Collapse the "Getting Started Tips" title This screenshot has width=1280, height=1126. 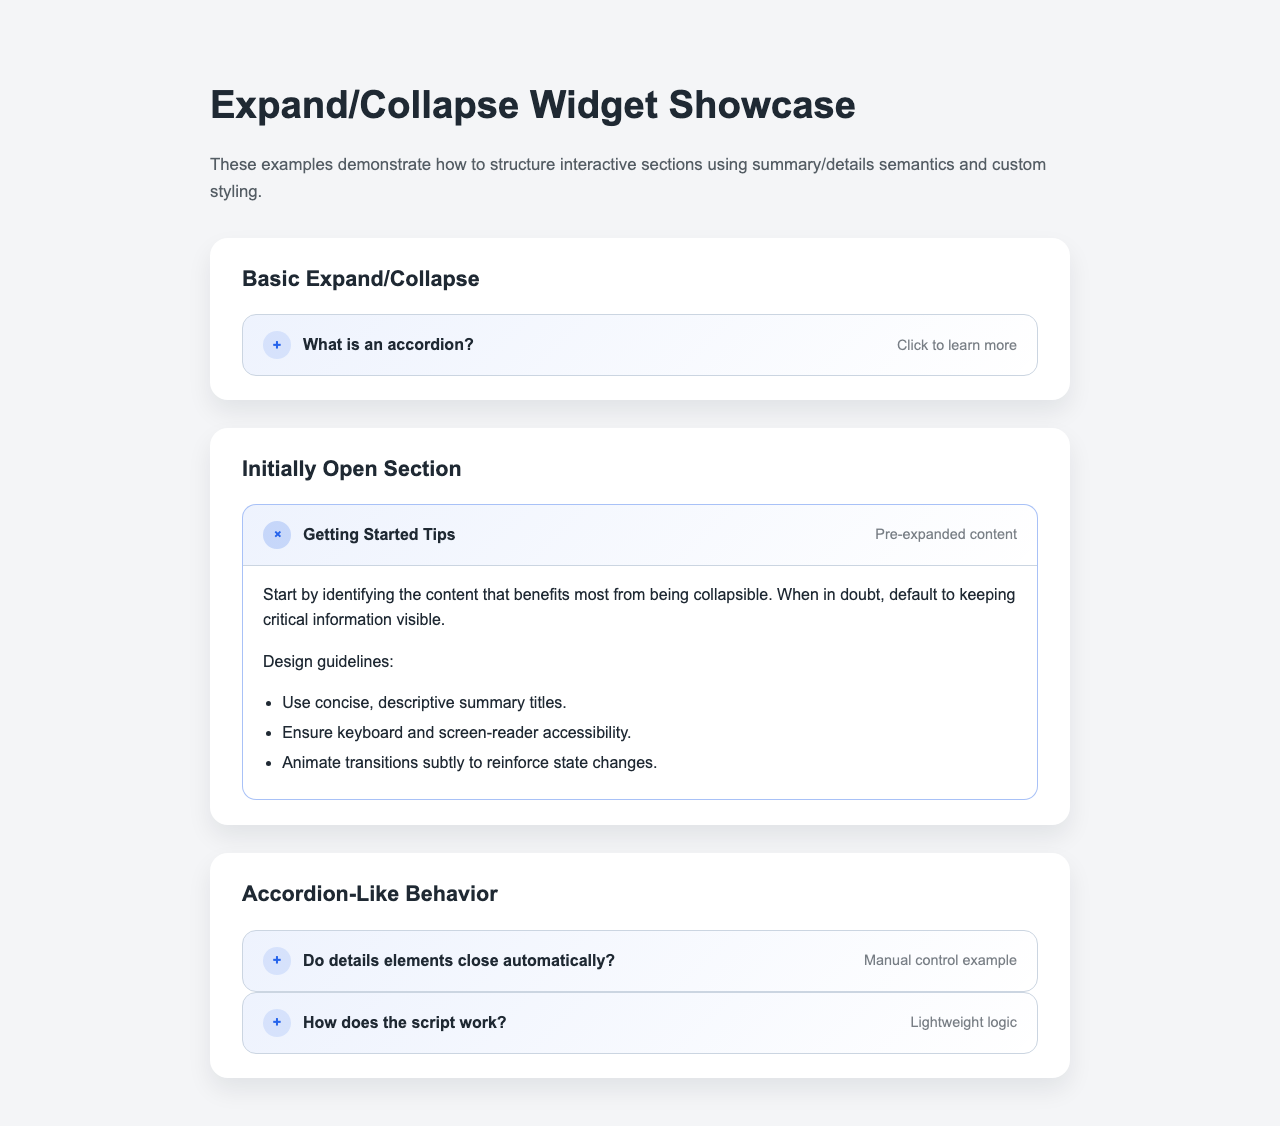pos(379,535)
